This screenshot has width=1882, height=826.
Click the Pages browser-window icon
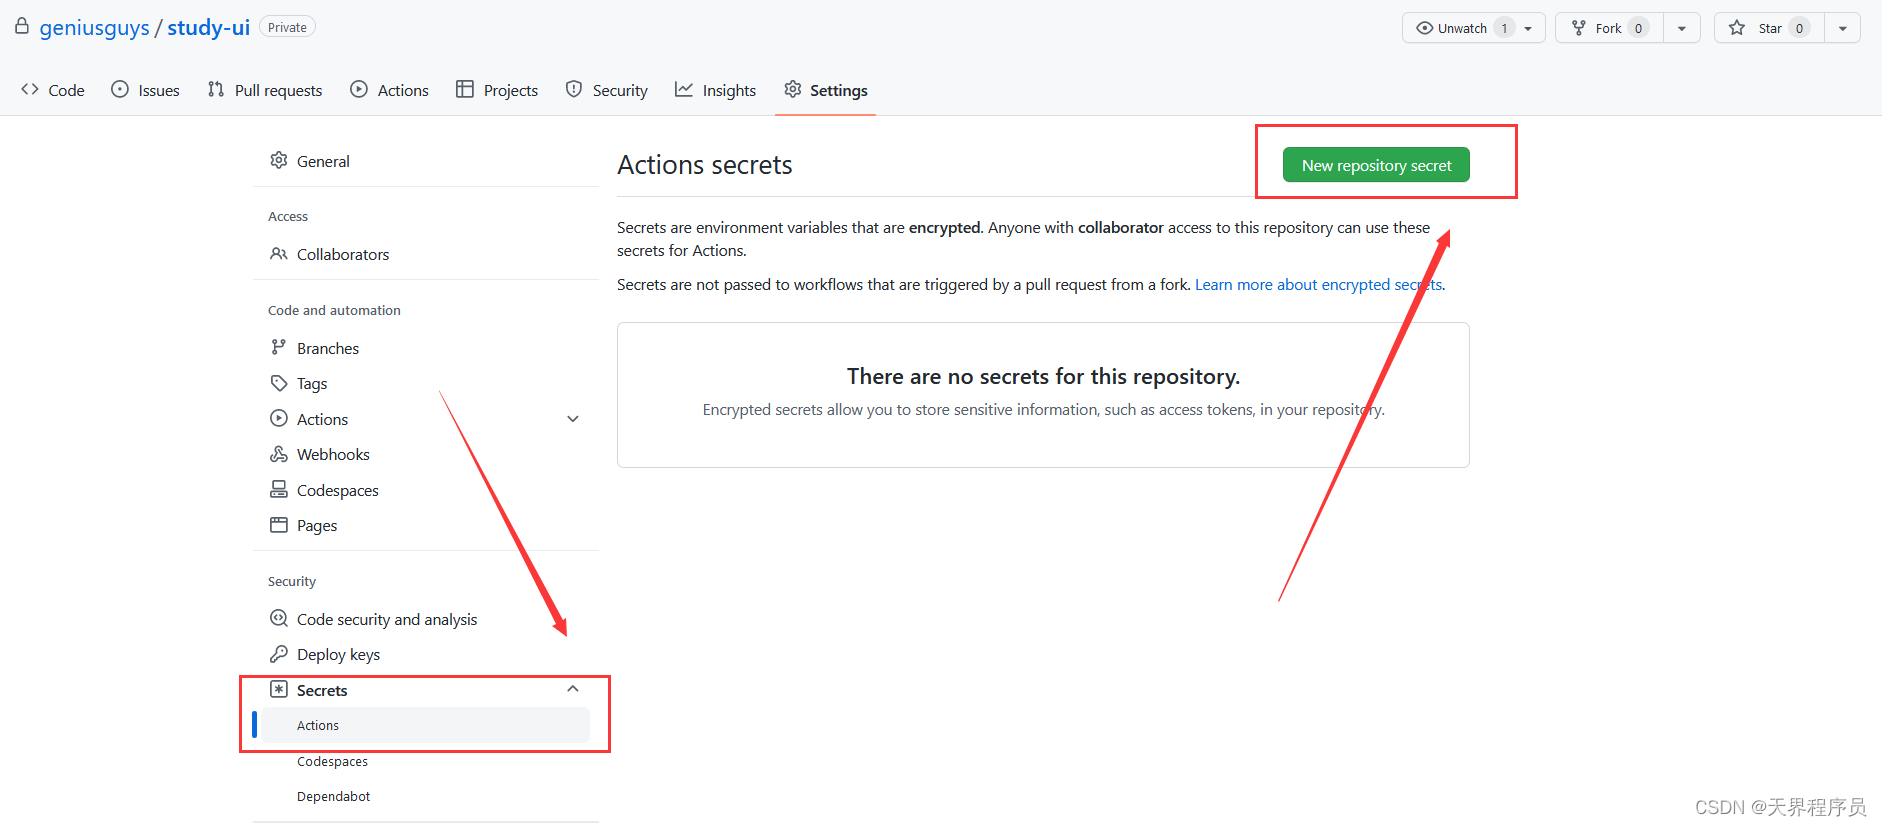279,525
